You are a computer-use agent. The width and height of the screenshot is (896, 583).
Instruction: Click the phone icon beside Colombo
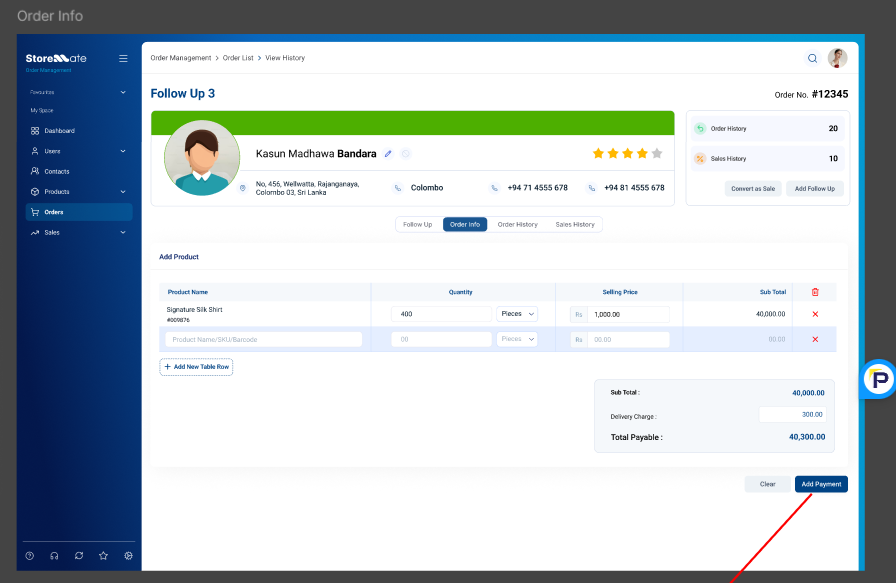click(398, 188)
